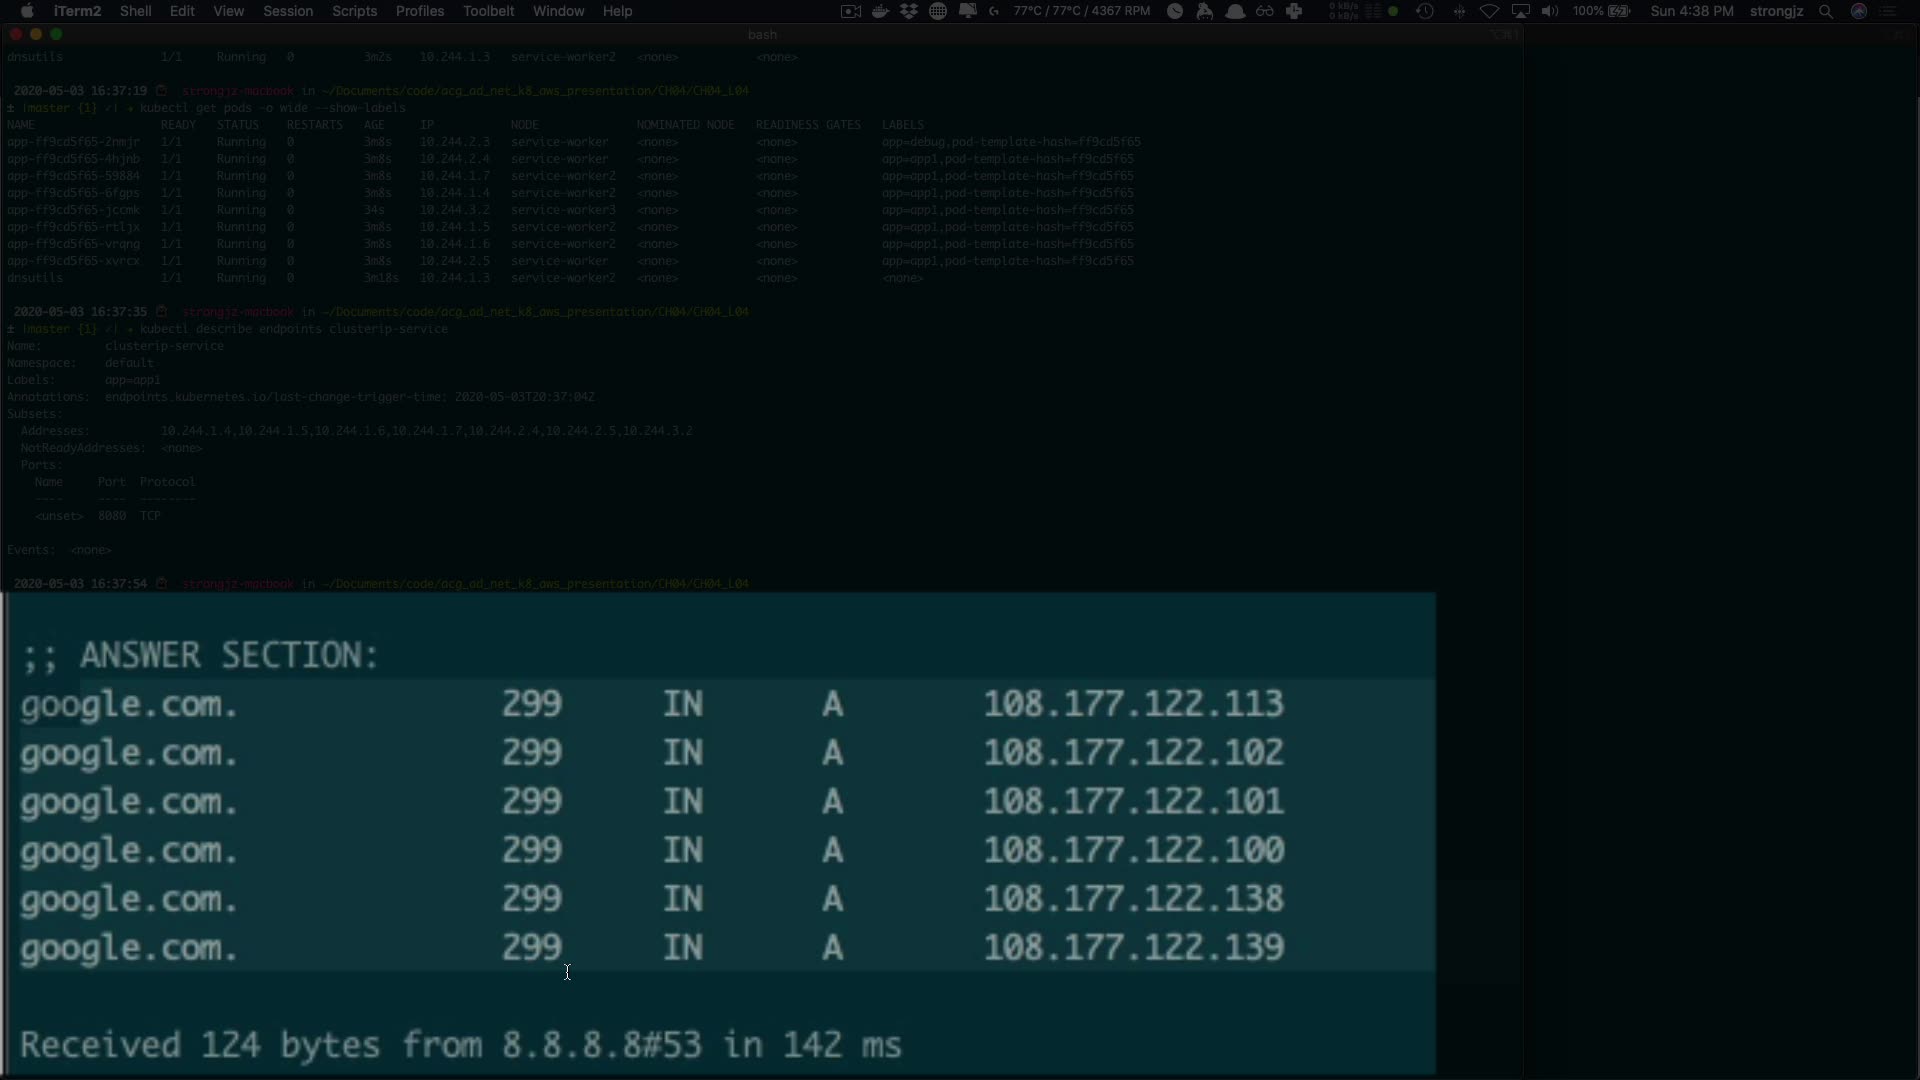Click the Sun 4:38 PM clock
1920x1080 pixels.
1692,11
